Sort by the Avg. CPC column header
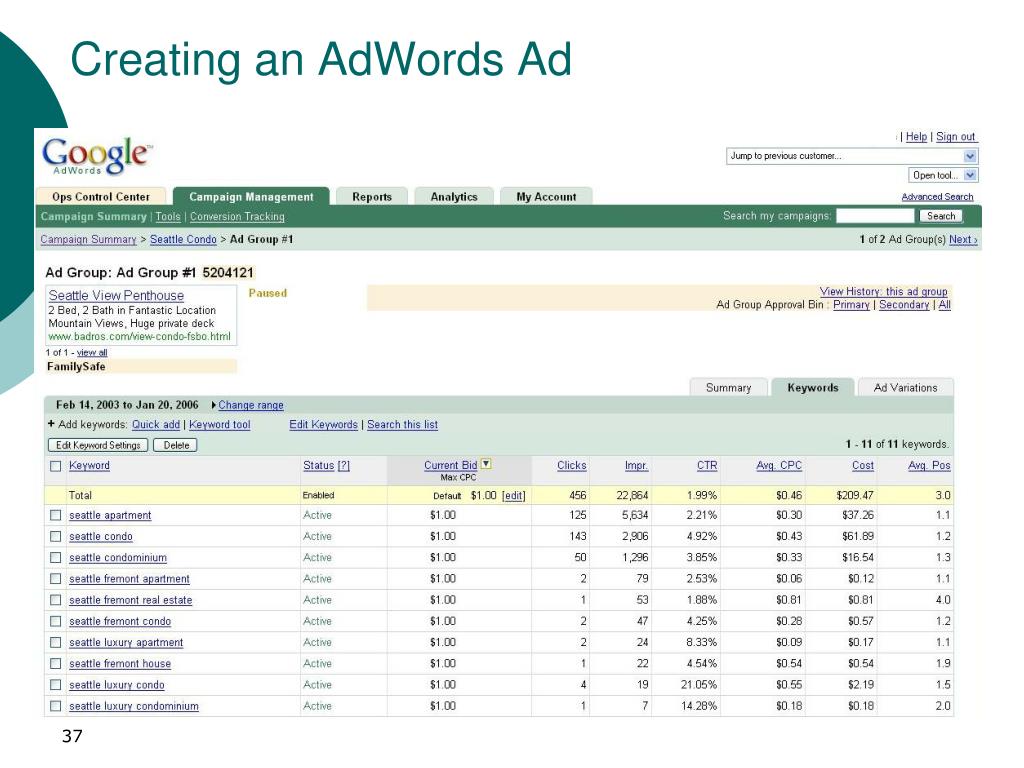 coord(778,465)
